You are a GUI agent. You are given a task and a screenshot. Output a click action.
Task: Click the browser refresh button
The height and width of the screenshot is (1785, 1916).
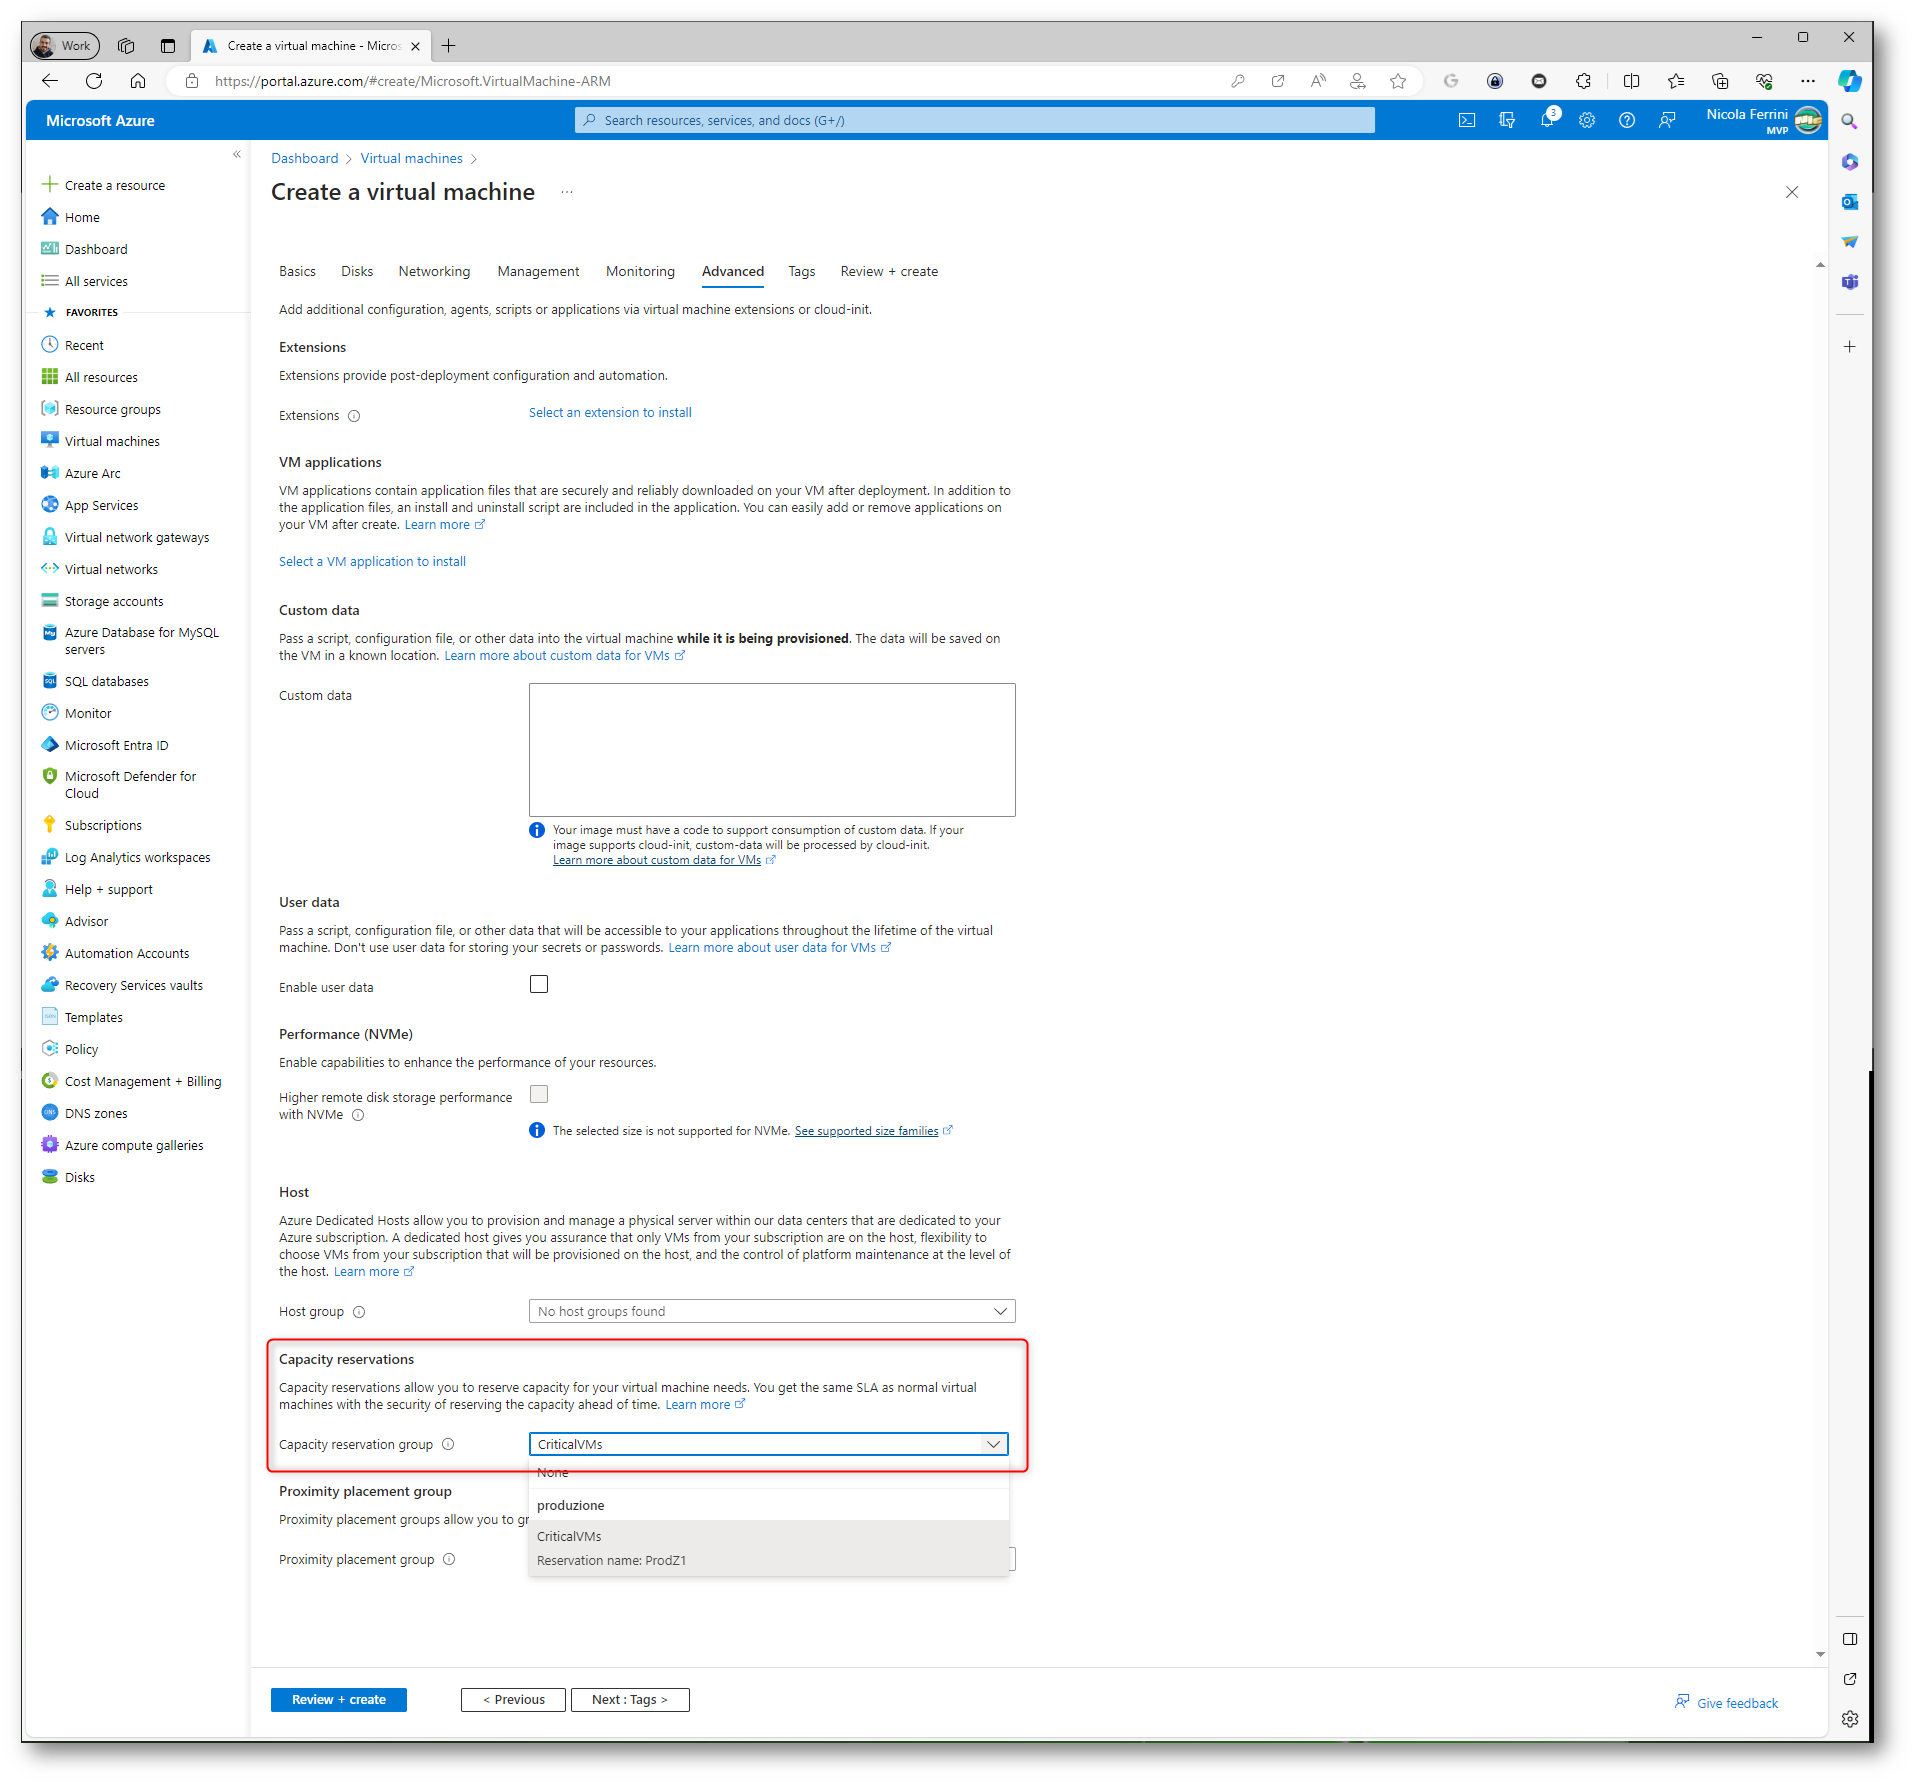[x=94, y=81]
